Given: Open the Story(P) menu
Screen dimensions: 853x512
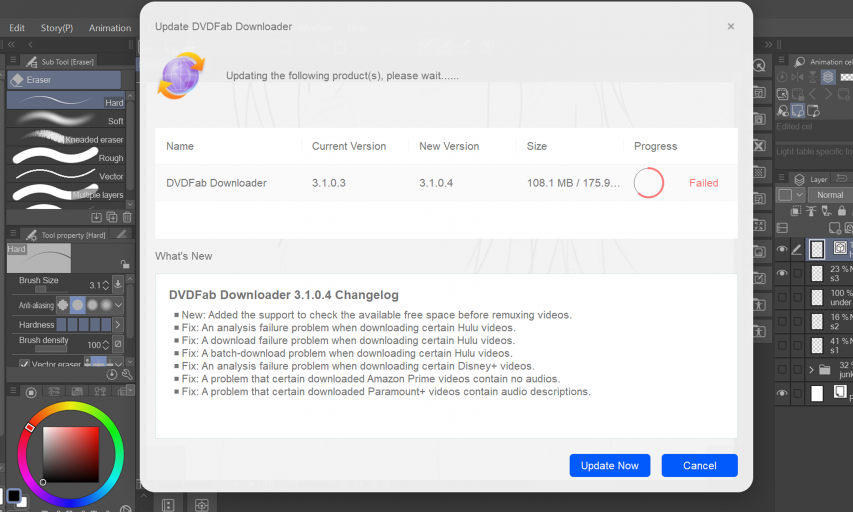Looking at the screenshot, I should point(57,28).
